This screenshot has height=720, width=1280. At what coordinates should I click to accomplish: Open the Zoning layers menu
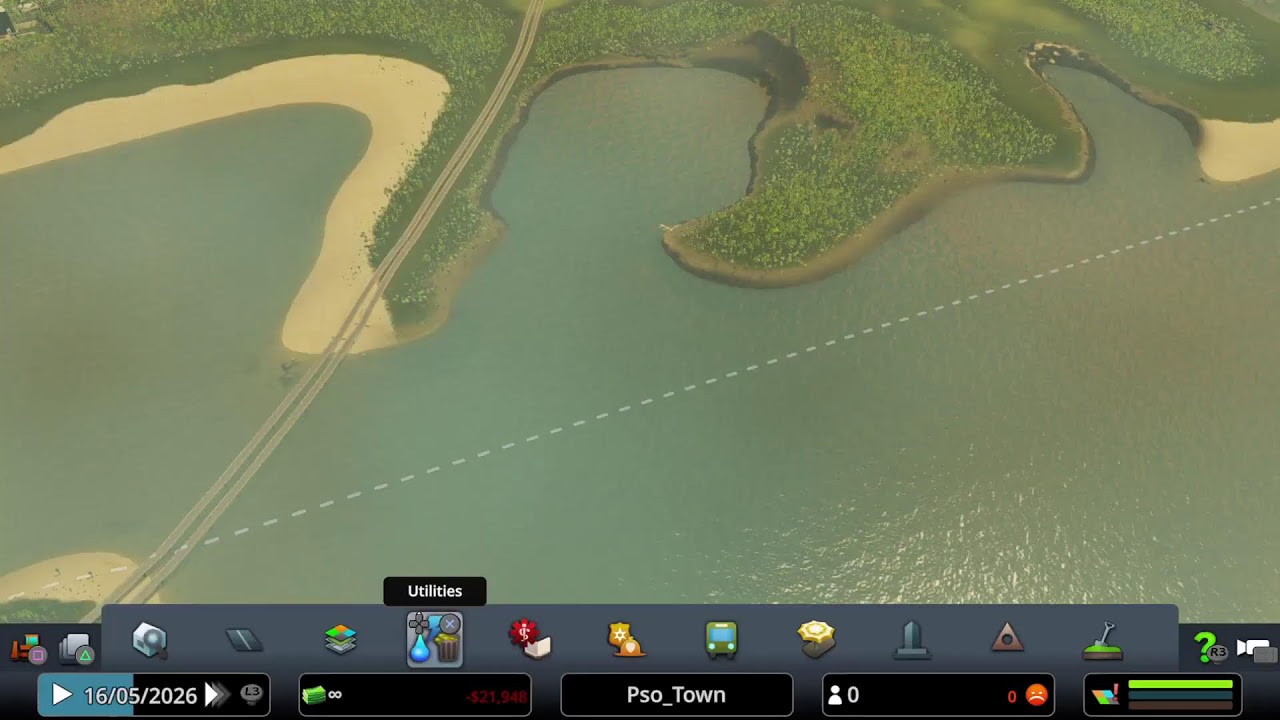coord(340,640)
